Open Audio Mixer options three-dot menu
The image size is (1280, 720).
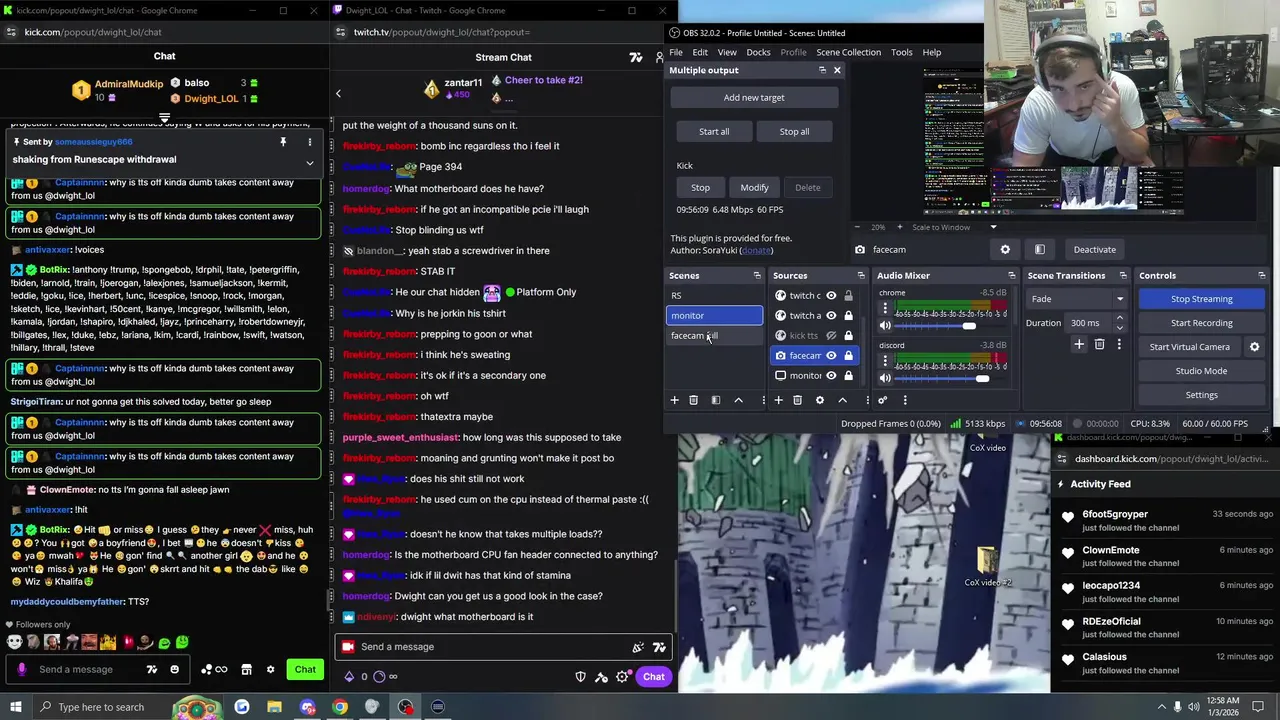coord(905,400)
